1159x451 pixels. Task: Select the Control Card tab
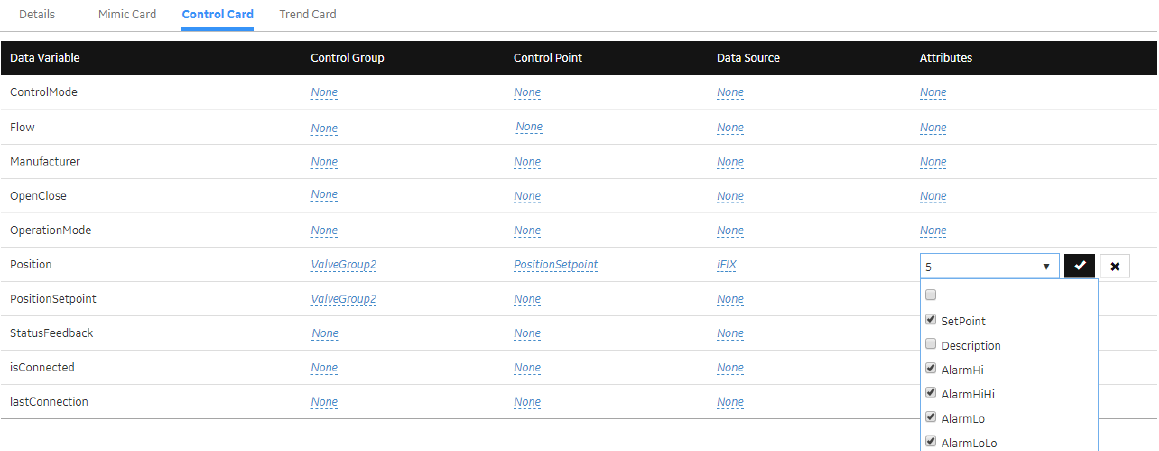point(217,14)
